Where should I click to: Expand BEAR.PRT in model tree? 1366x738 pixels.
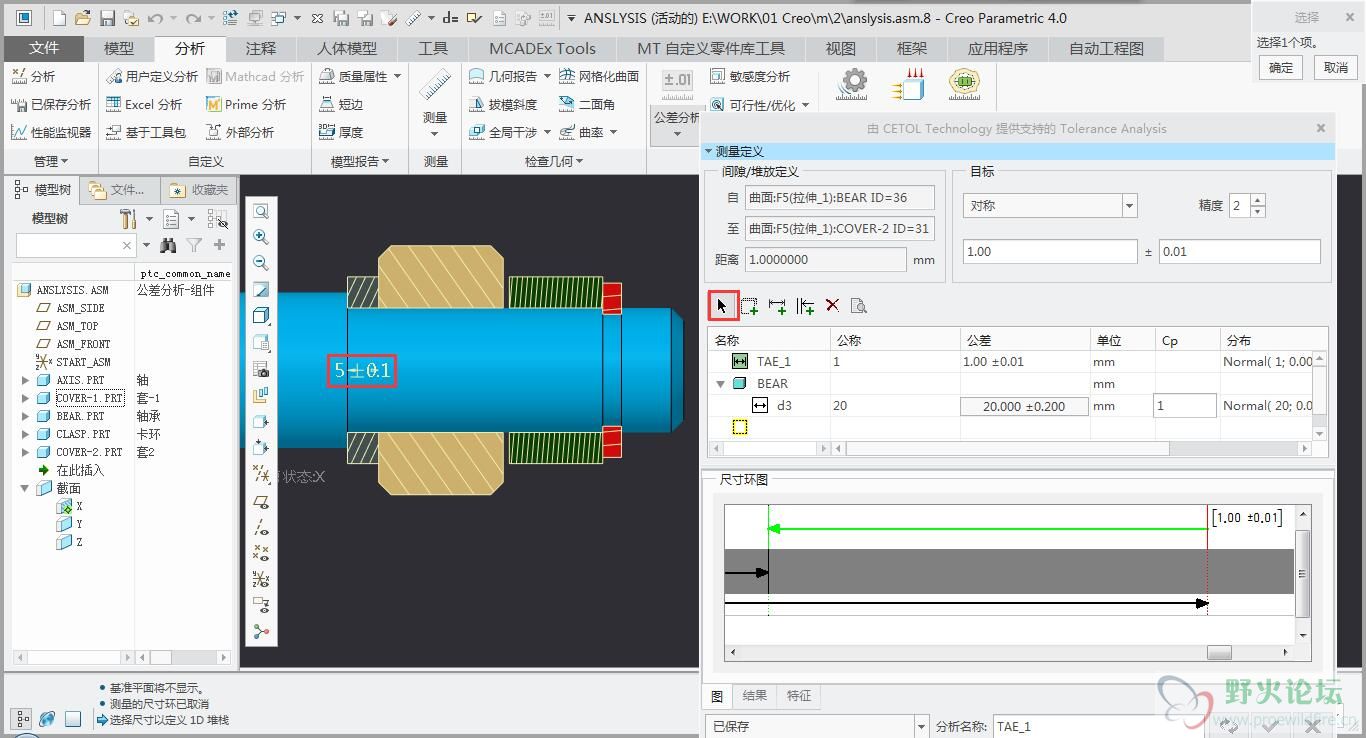25,416
